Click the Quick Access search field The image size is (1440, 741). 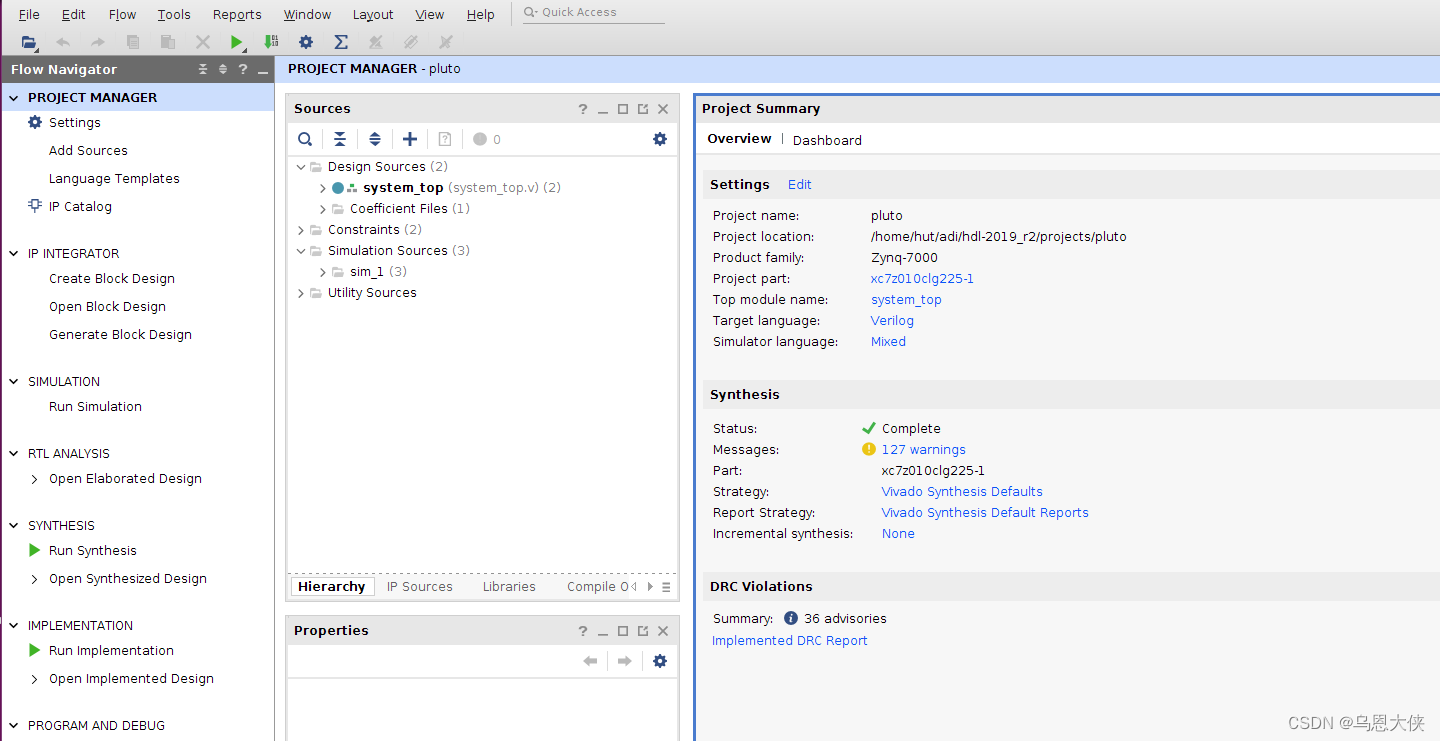pos(594,13)
